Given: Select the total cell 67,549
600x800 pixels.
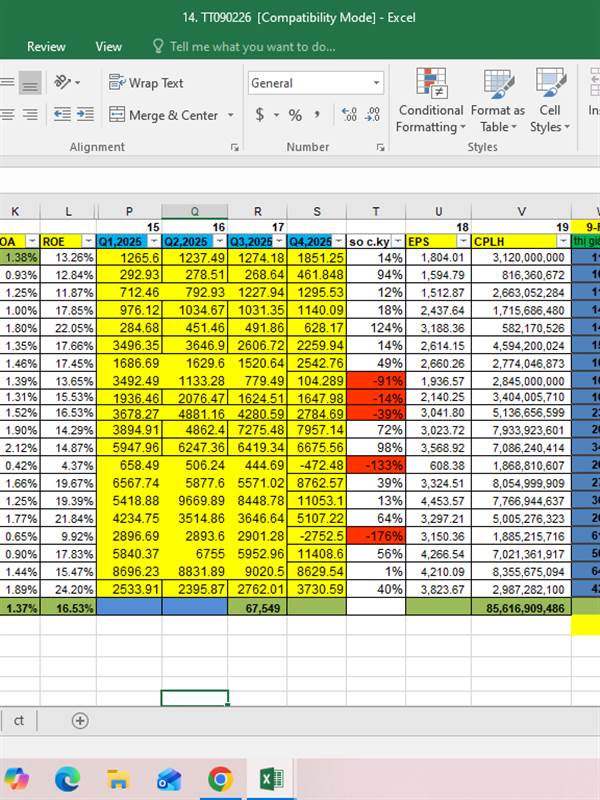Looking at the screenshot, I should (257, 608).
